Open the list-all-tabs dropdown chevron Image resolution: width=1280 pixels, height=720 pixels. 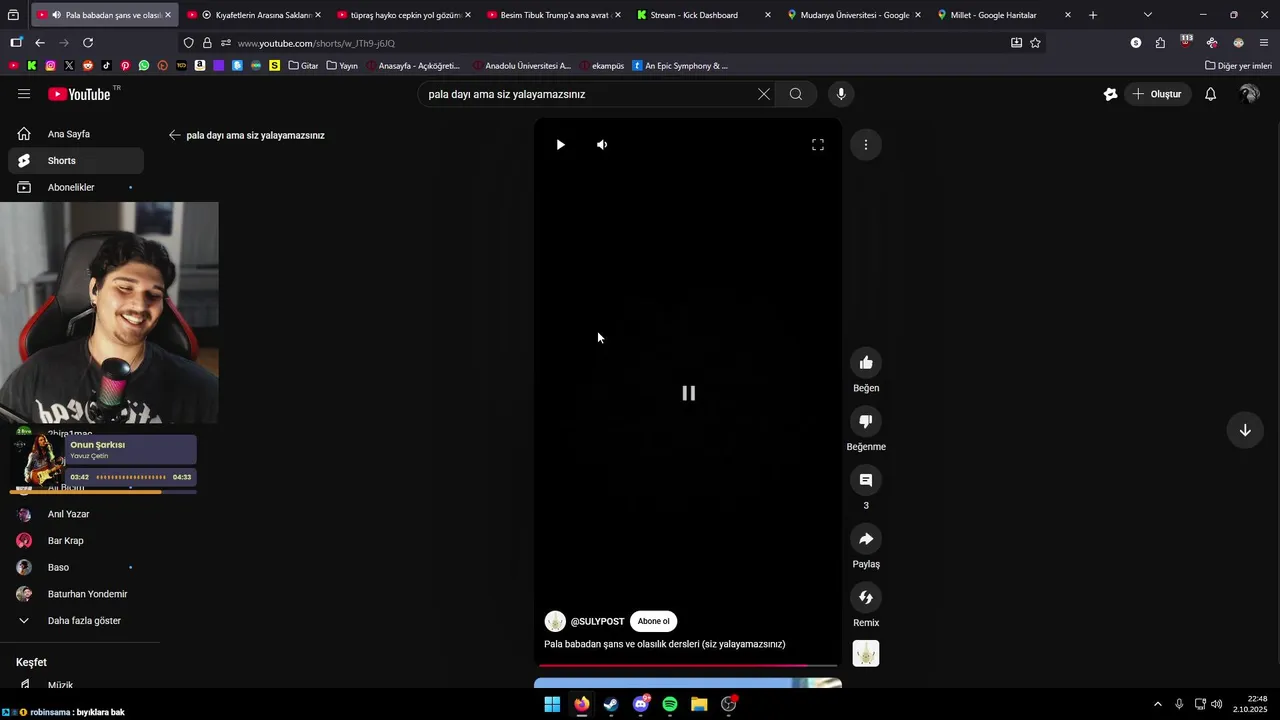[x=1147, y=15]
